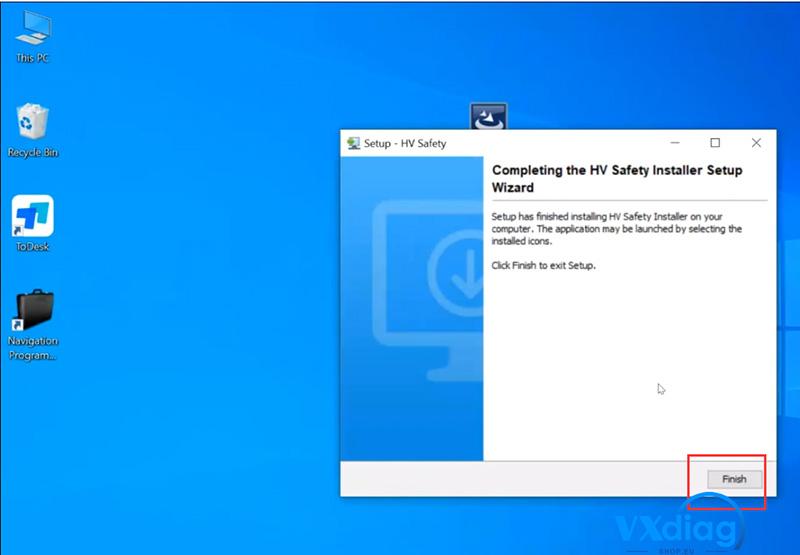
Task: Click the 'This PC' icon label
Action: pos(33,58)
